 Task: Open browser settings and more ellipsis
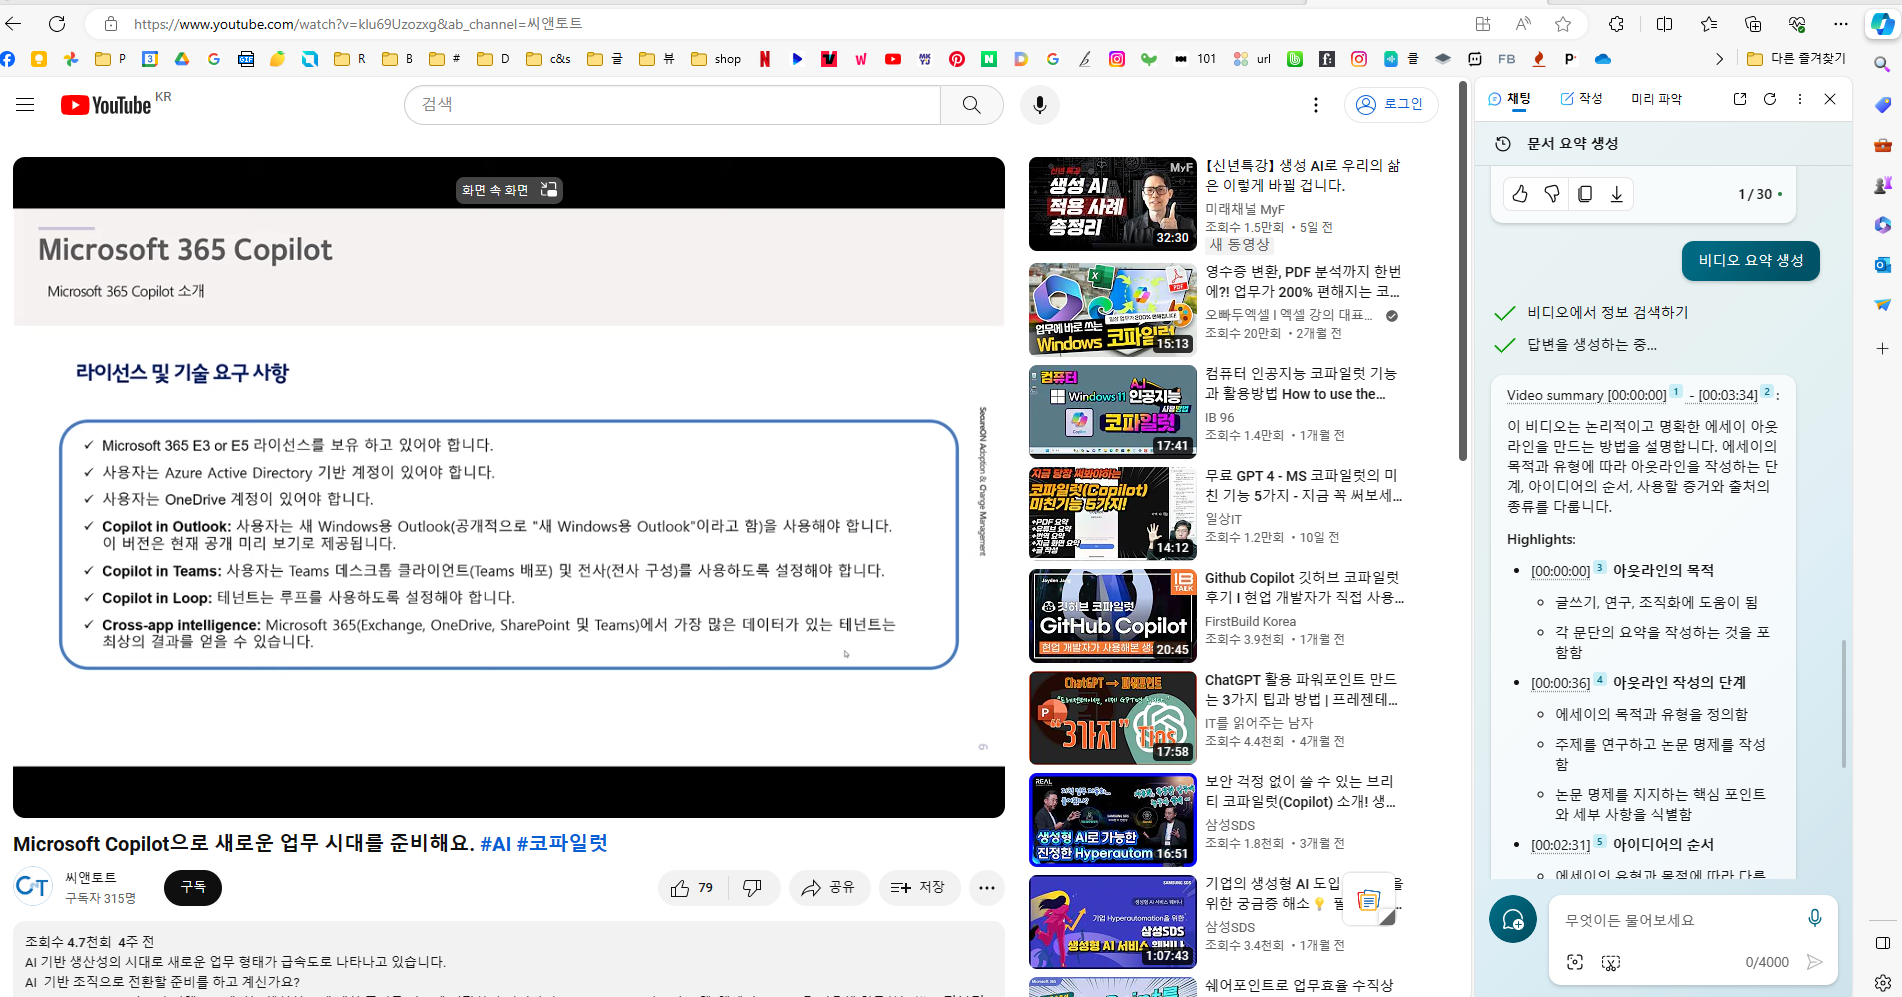point(1841,24)
